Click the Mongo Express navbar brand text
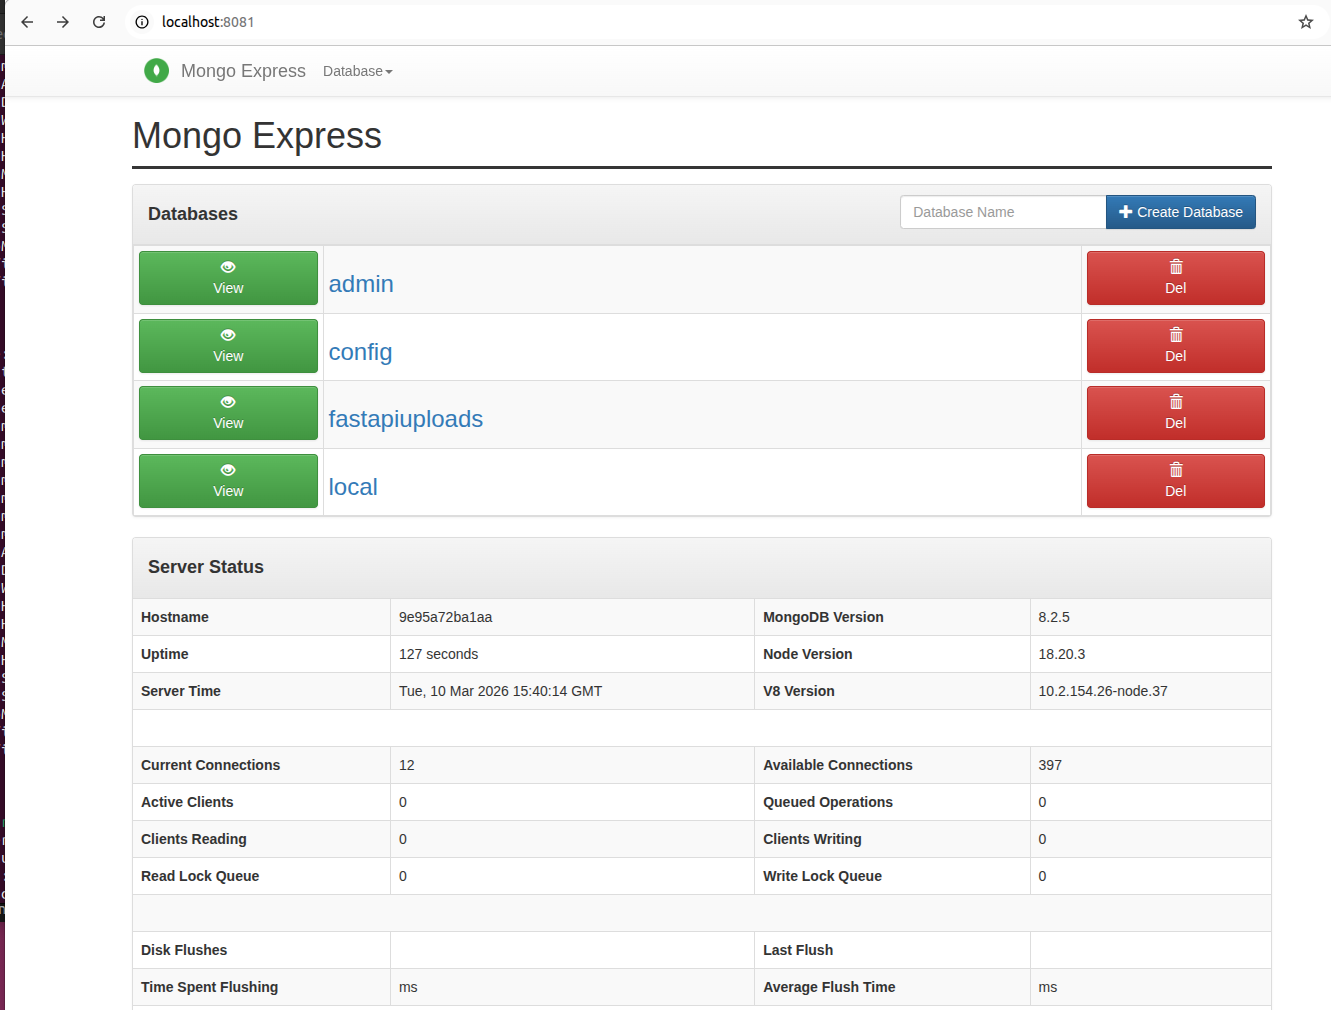The width and height of the screenshot is (1331, 1010). (x=243, y=71)
